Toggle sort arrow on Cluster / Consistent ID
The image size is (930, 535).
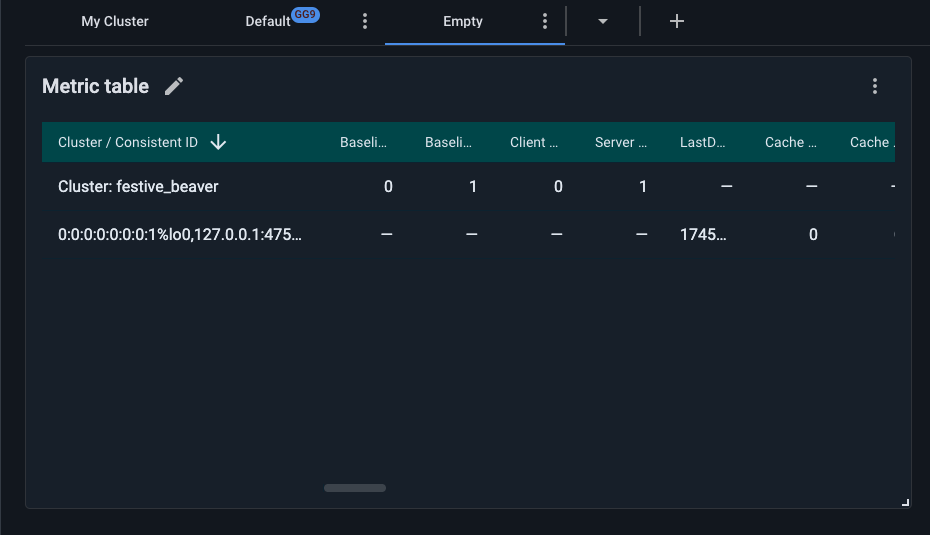click(x=218, y=142)
